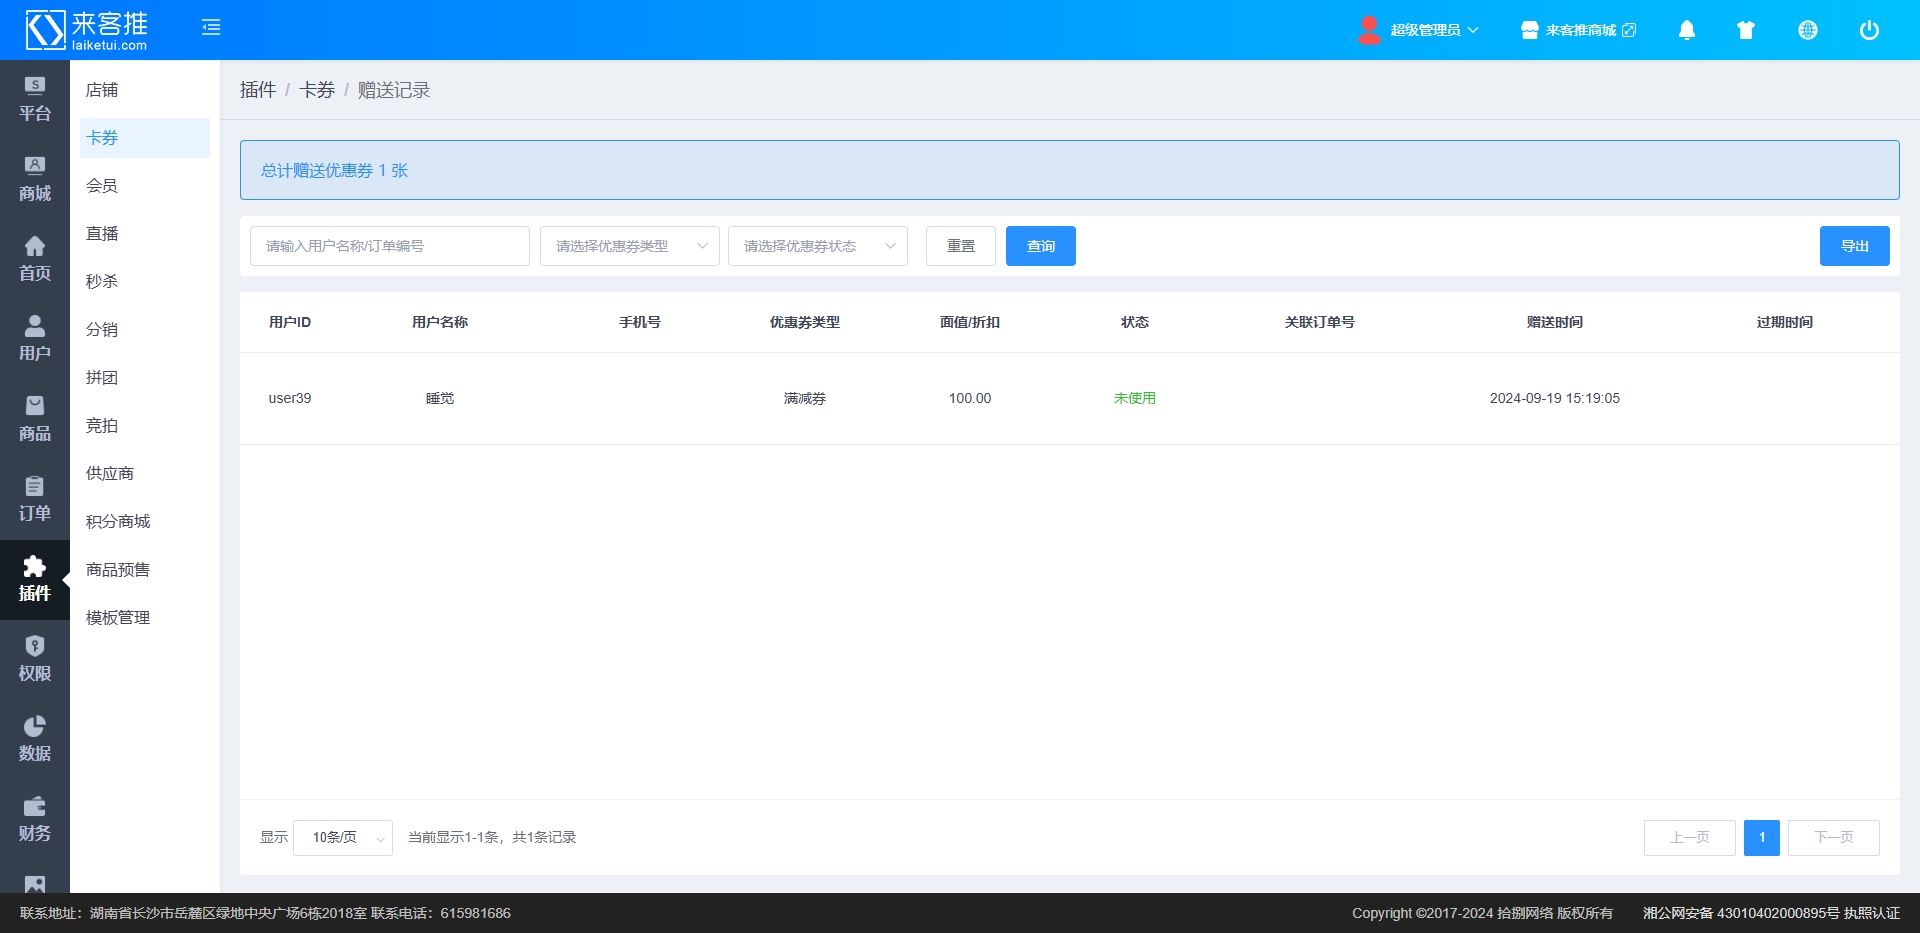Open 积分商城 from the submenu
Screen dimensions: 1920x933
[x=118, y=522]
